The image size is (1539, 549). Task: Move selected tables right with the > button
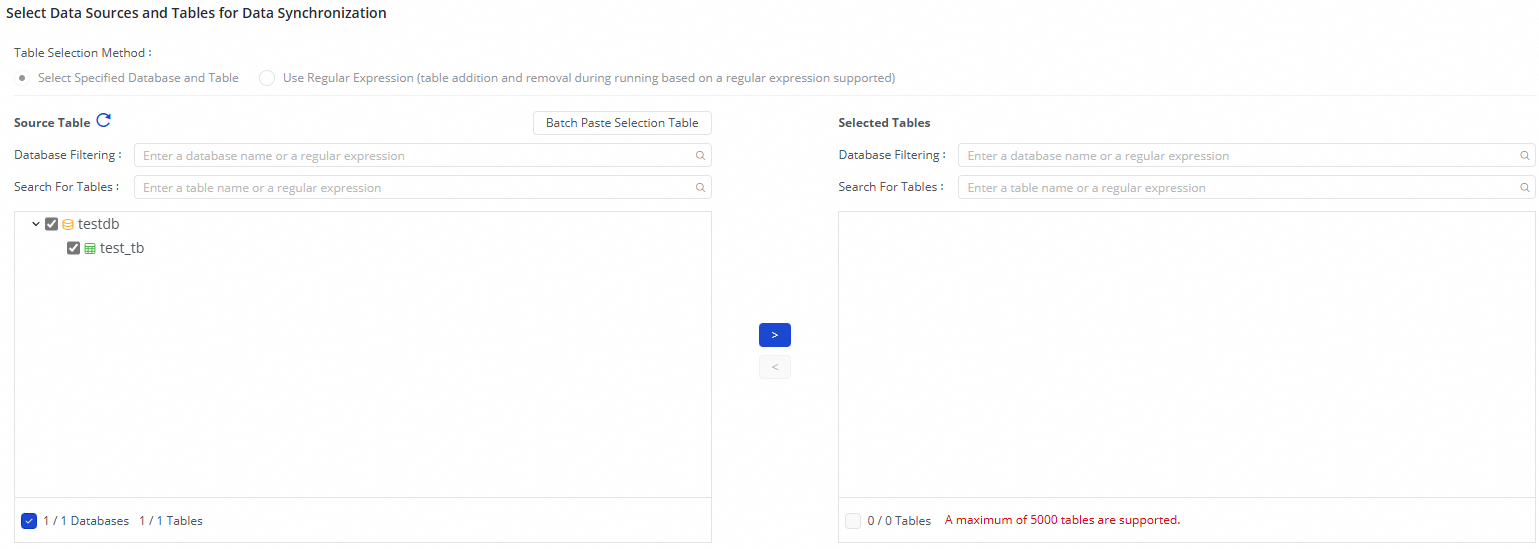click(x=774, y=335)
